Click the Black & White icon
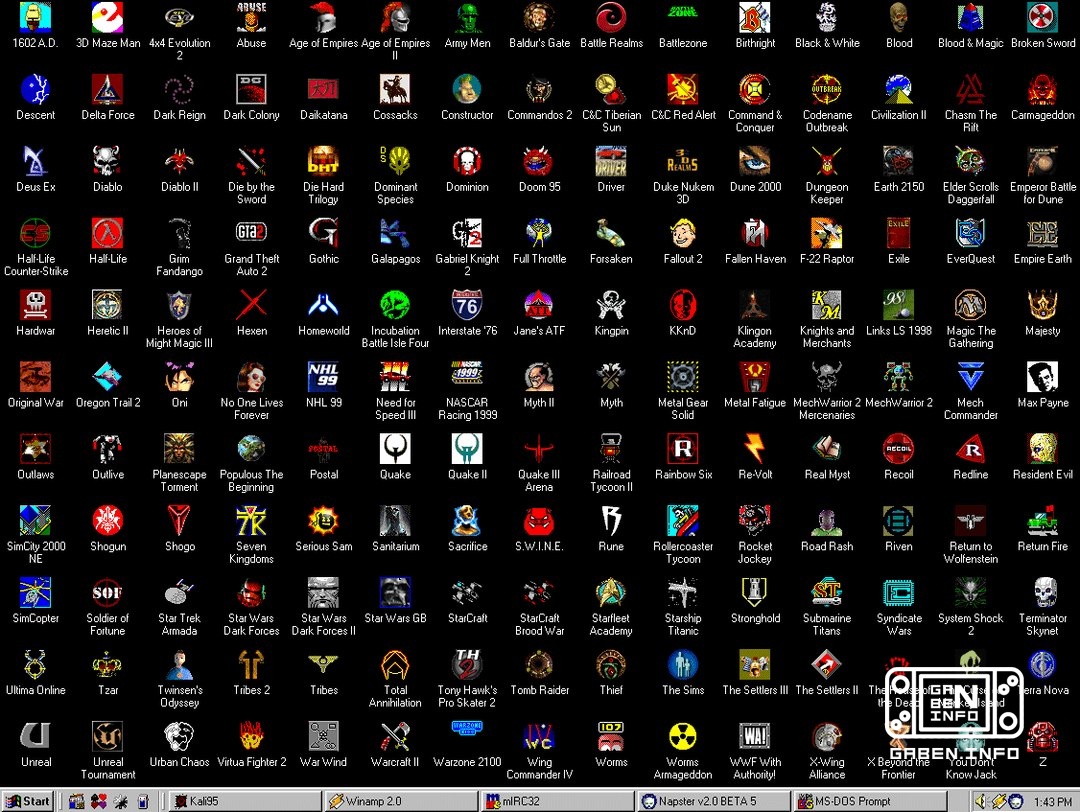The width and height of the screenshot is (1080, 812). 827,18
